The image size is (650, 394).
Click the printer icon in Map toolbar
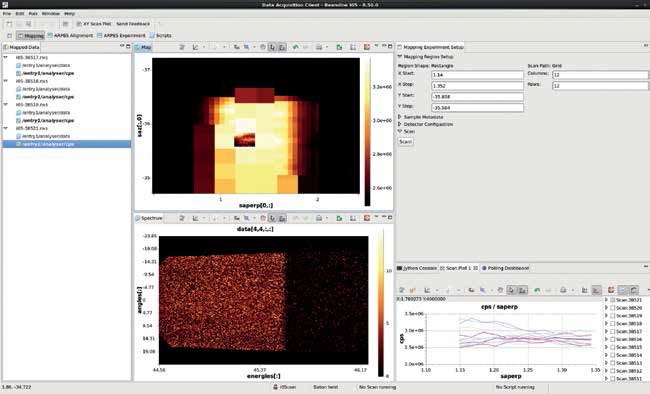[319, 47]
